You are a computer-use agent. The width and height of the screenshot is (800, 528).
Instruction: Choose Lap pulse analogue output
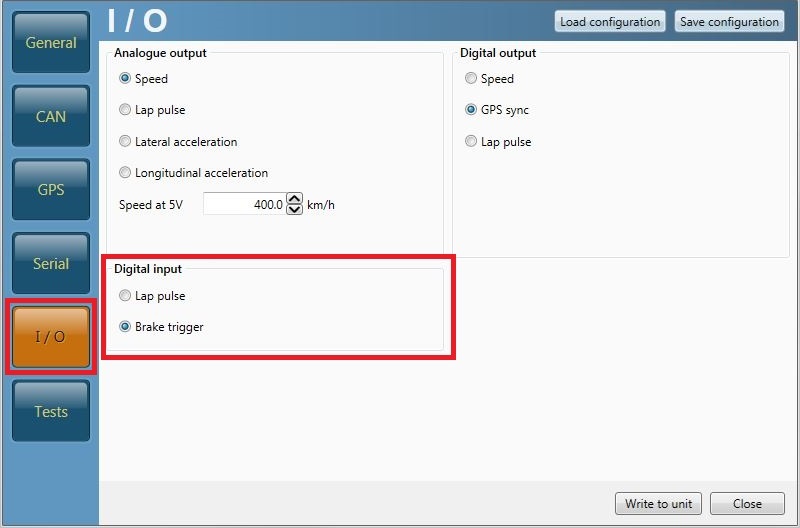[x=125, y=110]
